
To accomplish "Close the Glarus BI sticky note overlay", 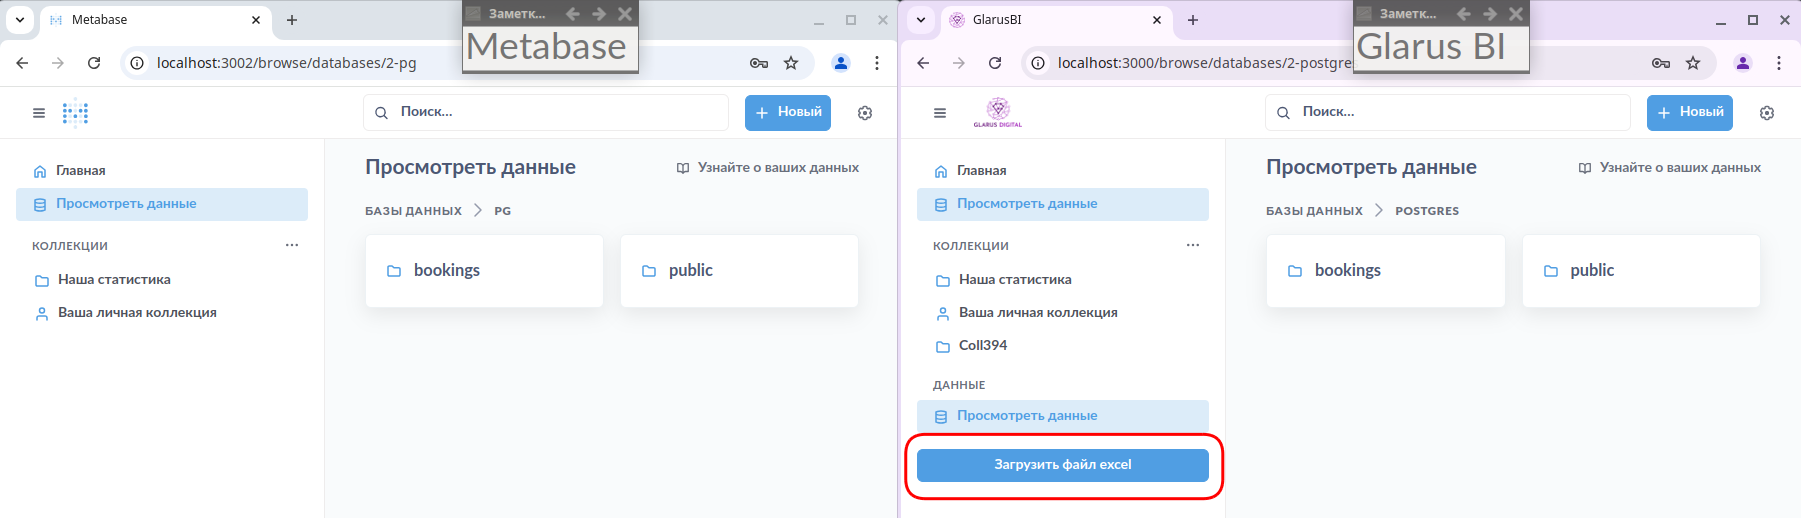I will coord(1516,14).
